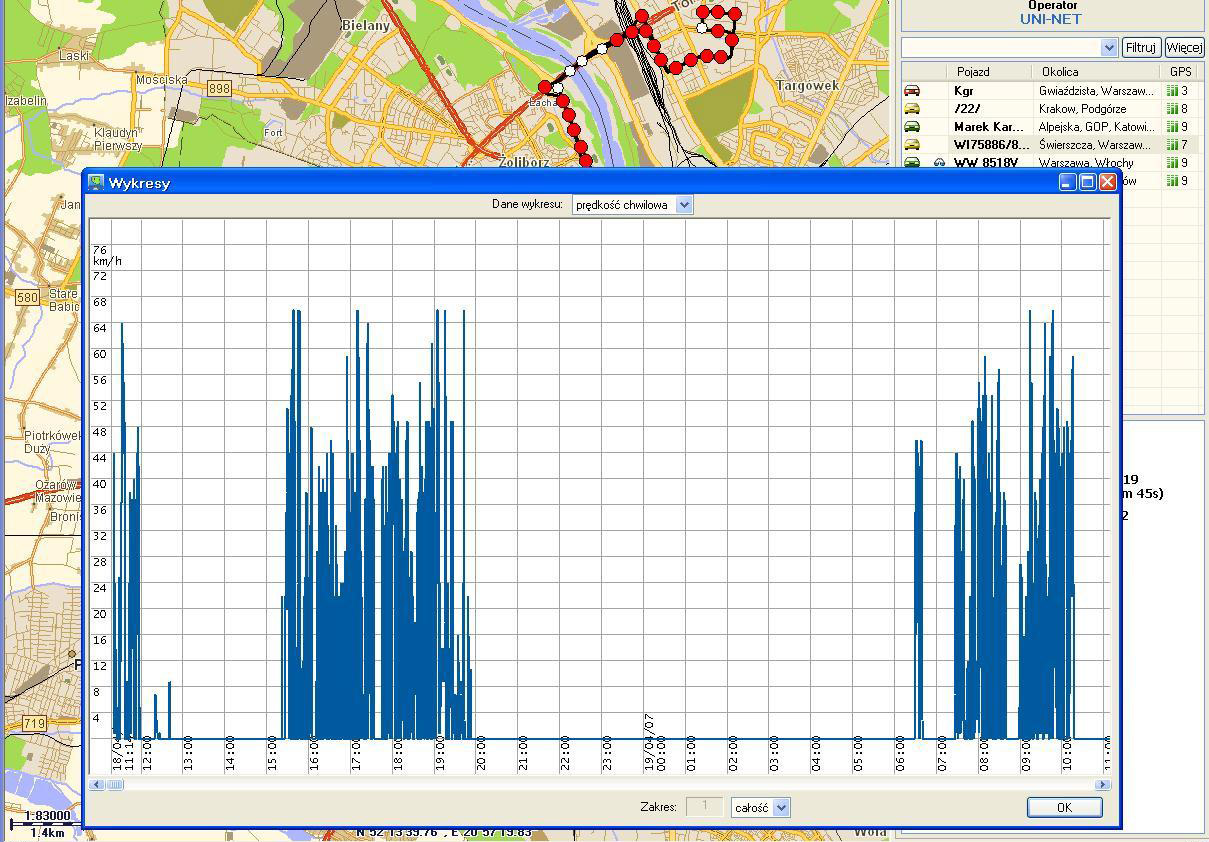This screenshot has width=1209, height=842.
Task: Click the chart scrollbar right arrow
Action: coord(1102,785)
